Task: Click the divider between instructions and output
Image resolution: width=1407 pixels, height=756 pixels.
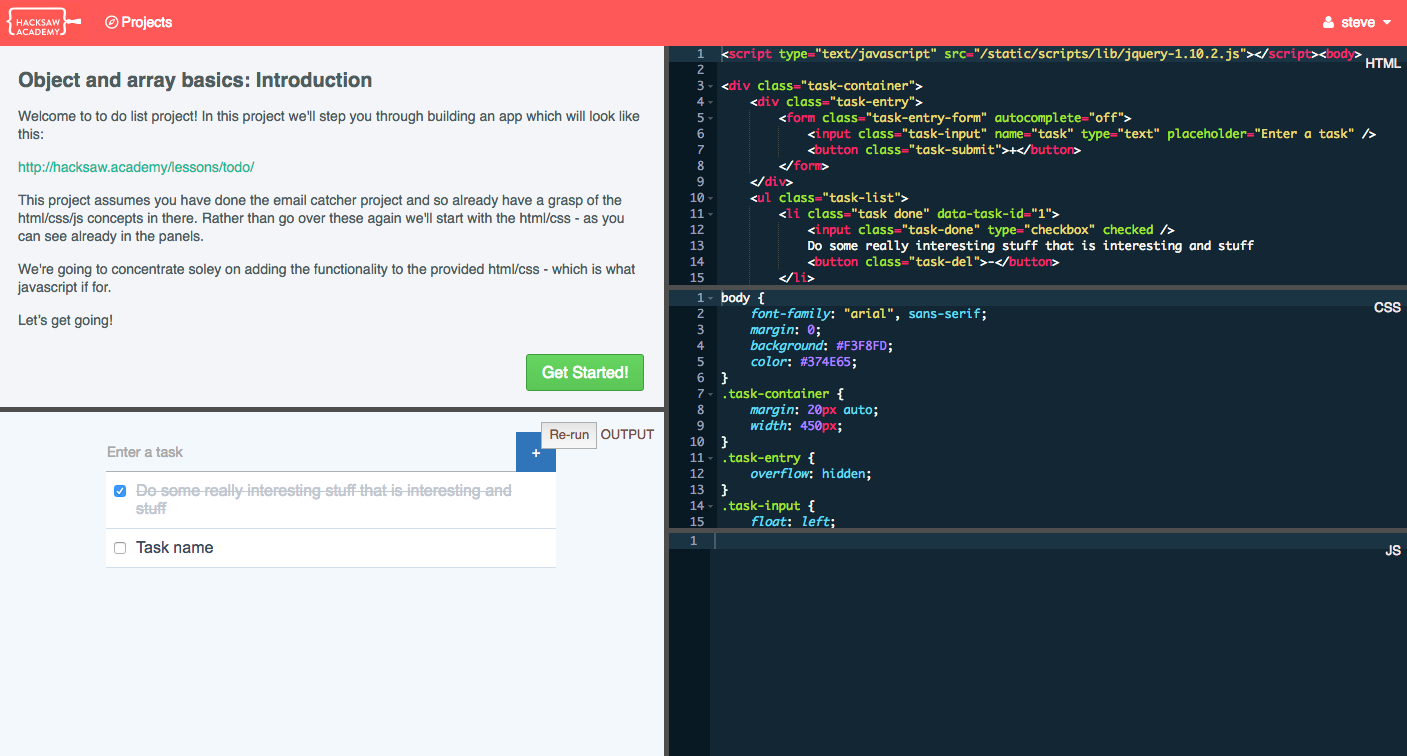Action: [x=332, y=409]
